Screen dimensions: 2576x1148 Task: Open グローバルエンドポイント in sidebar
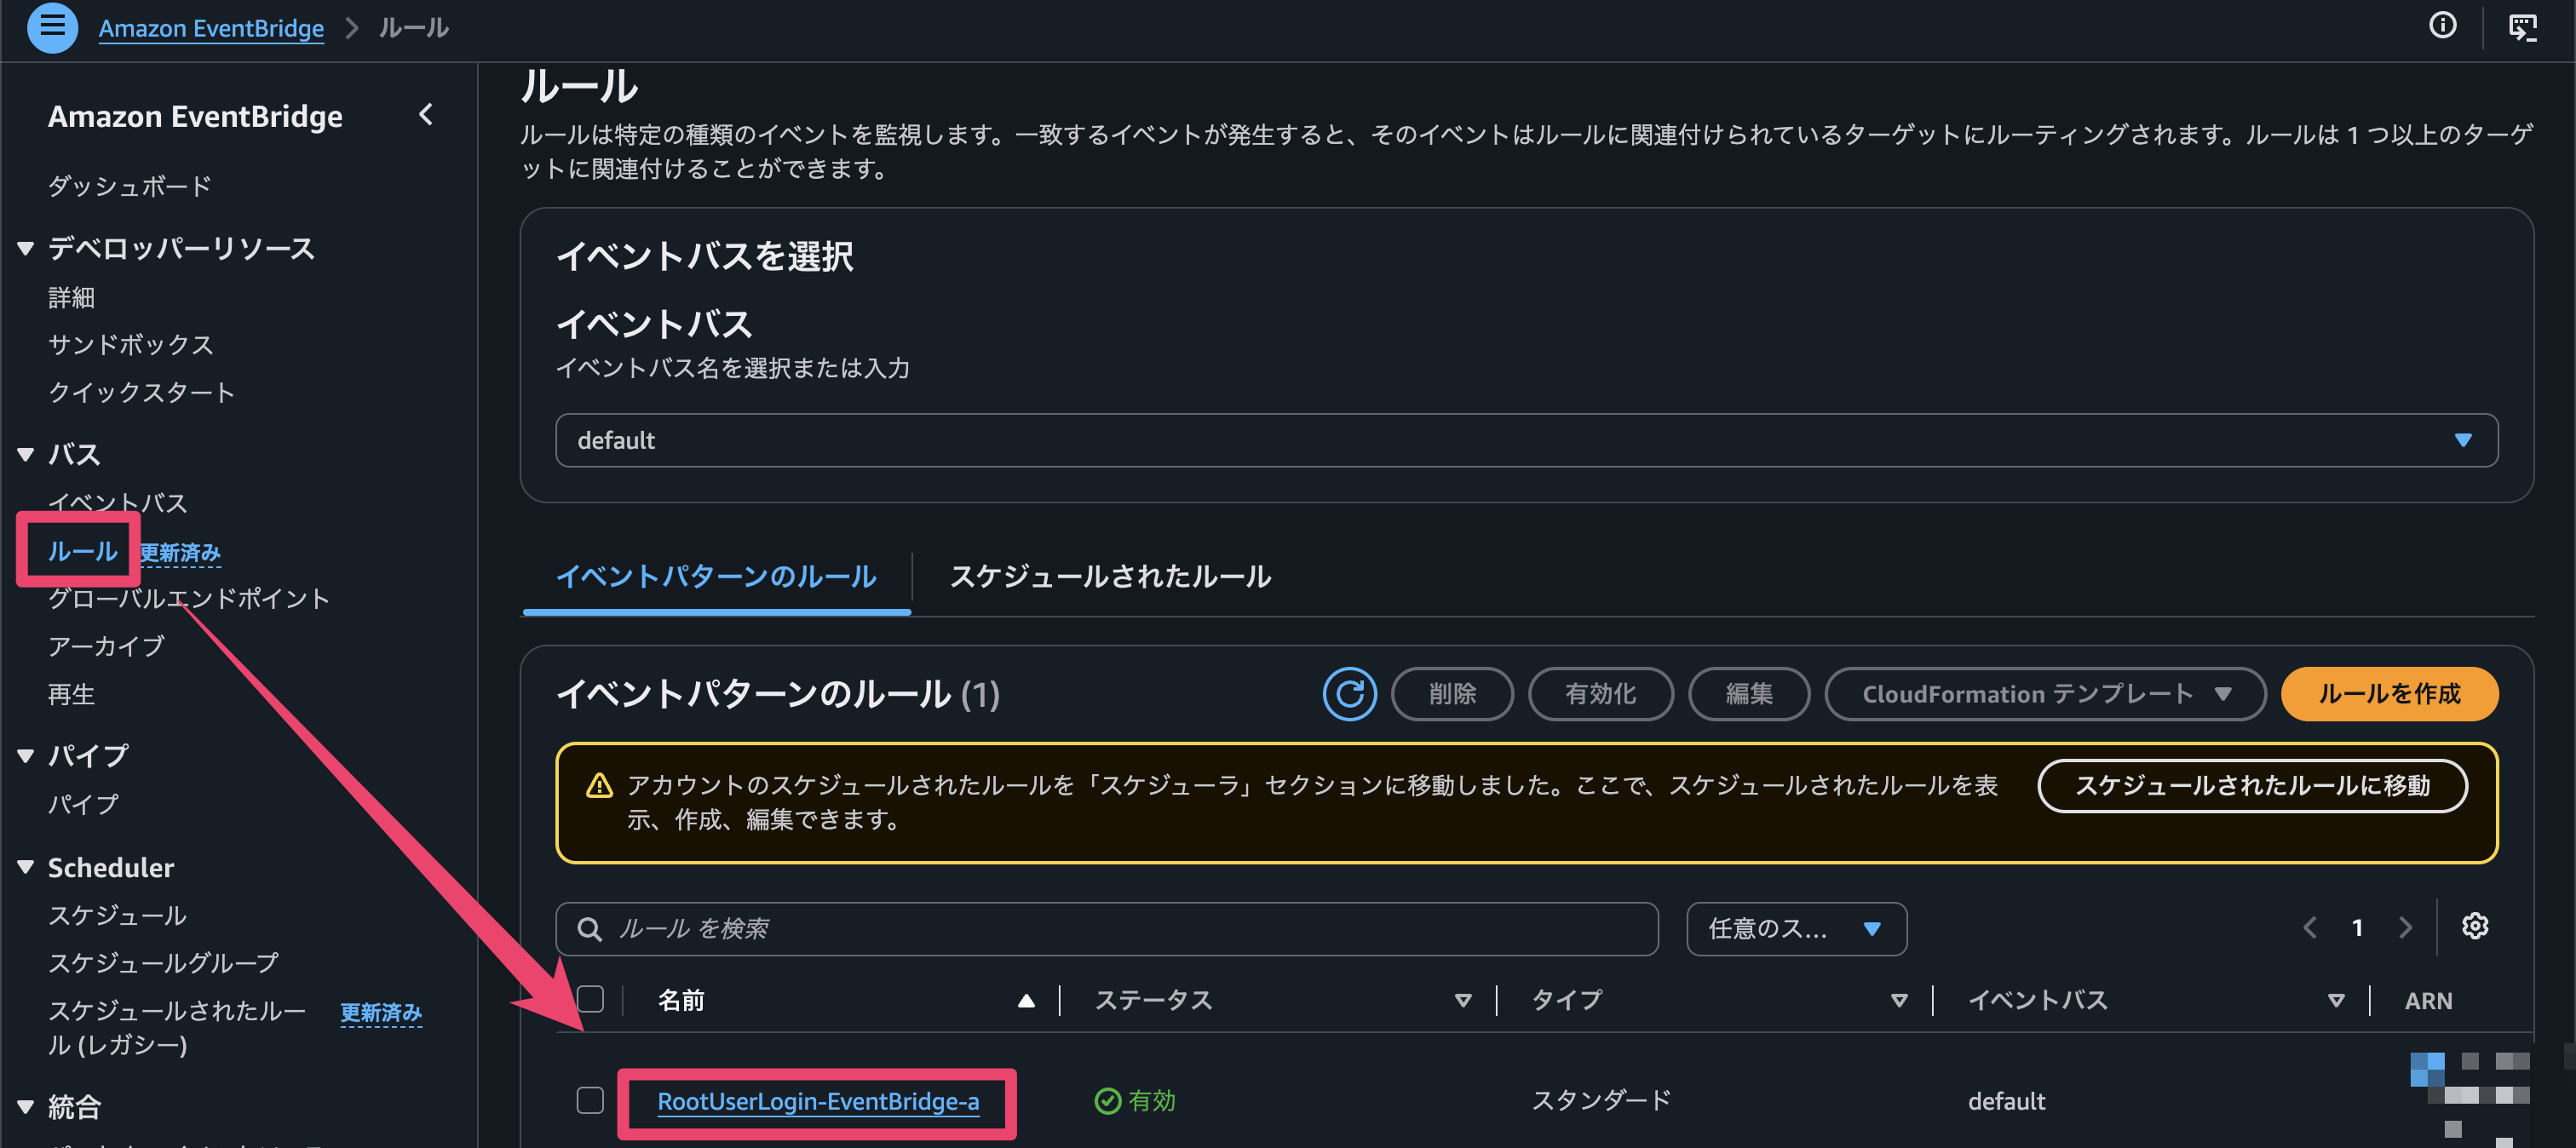tap(189, 599)
